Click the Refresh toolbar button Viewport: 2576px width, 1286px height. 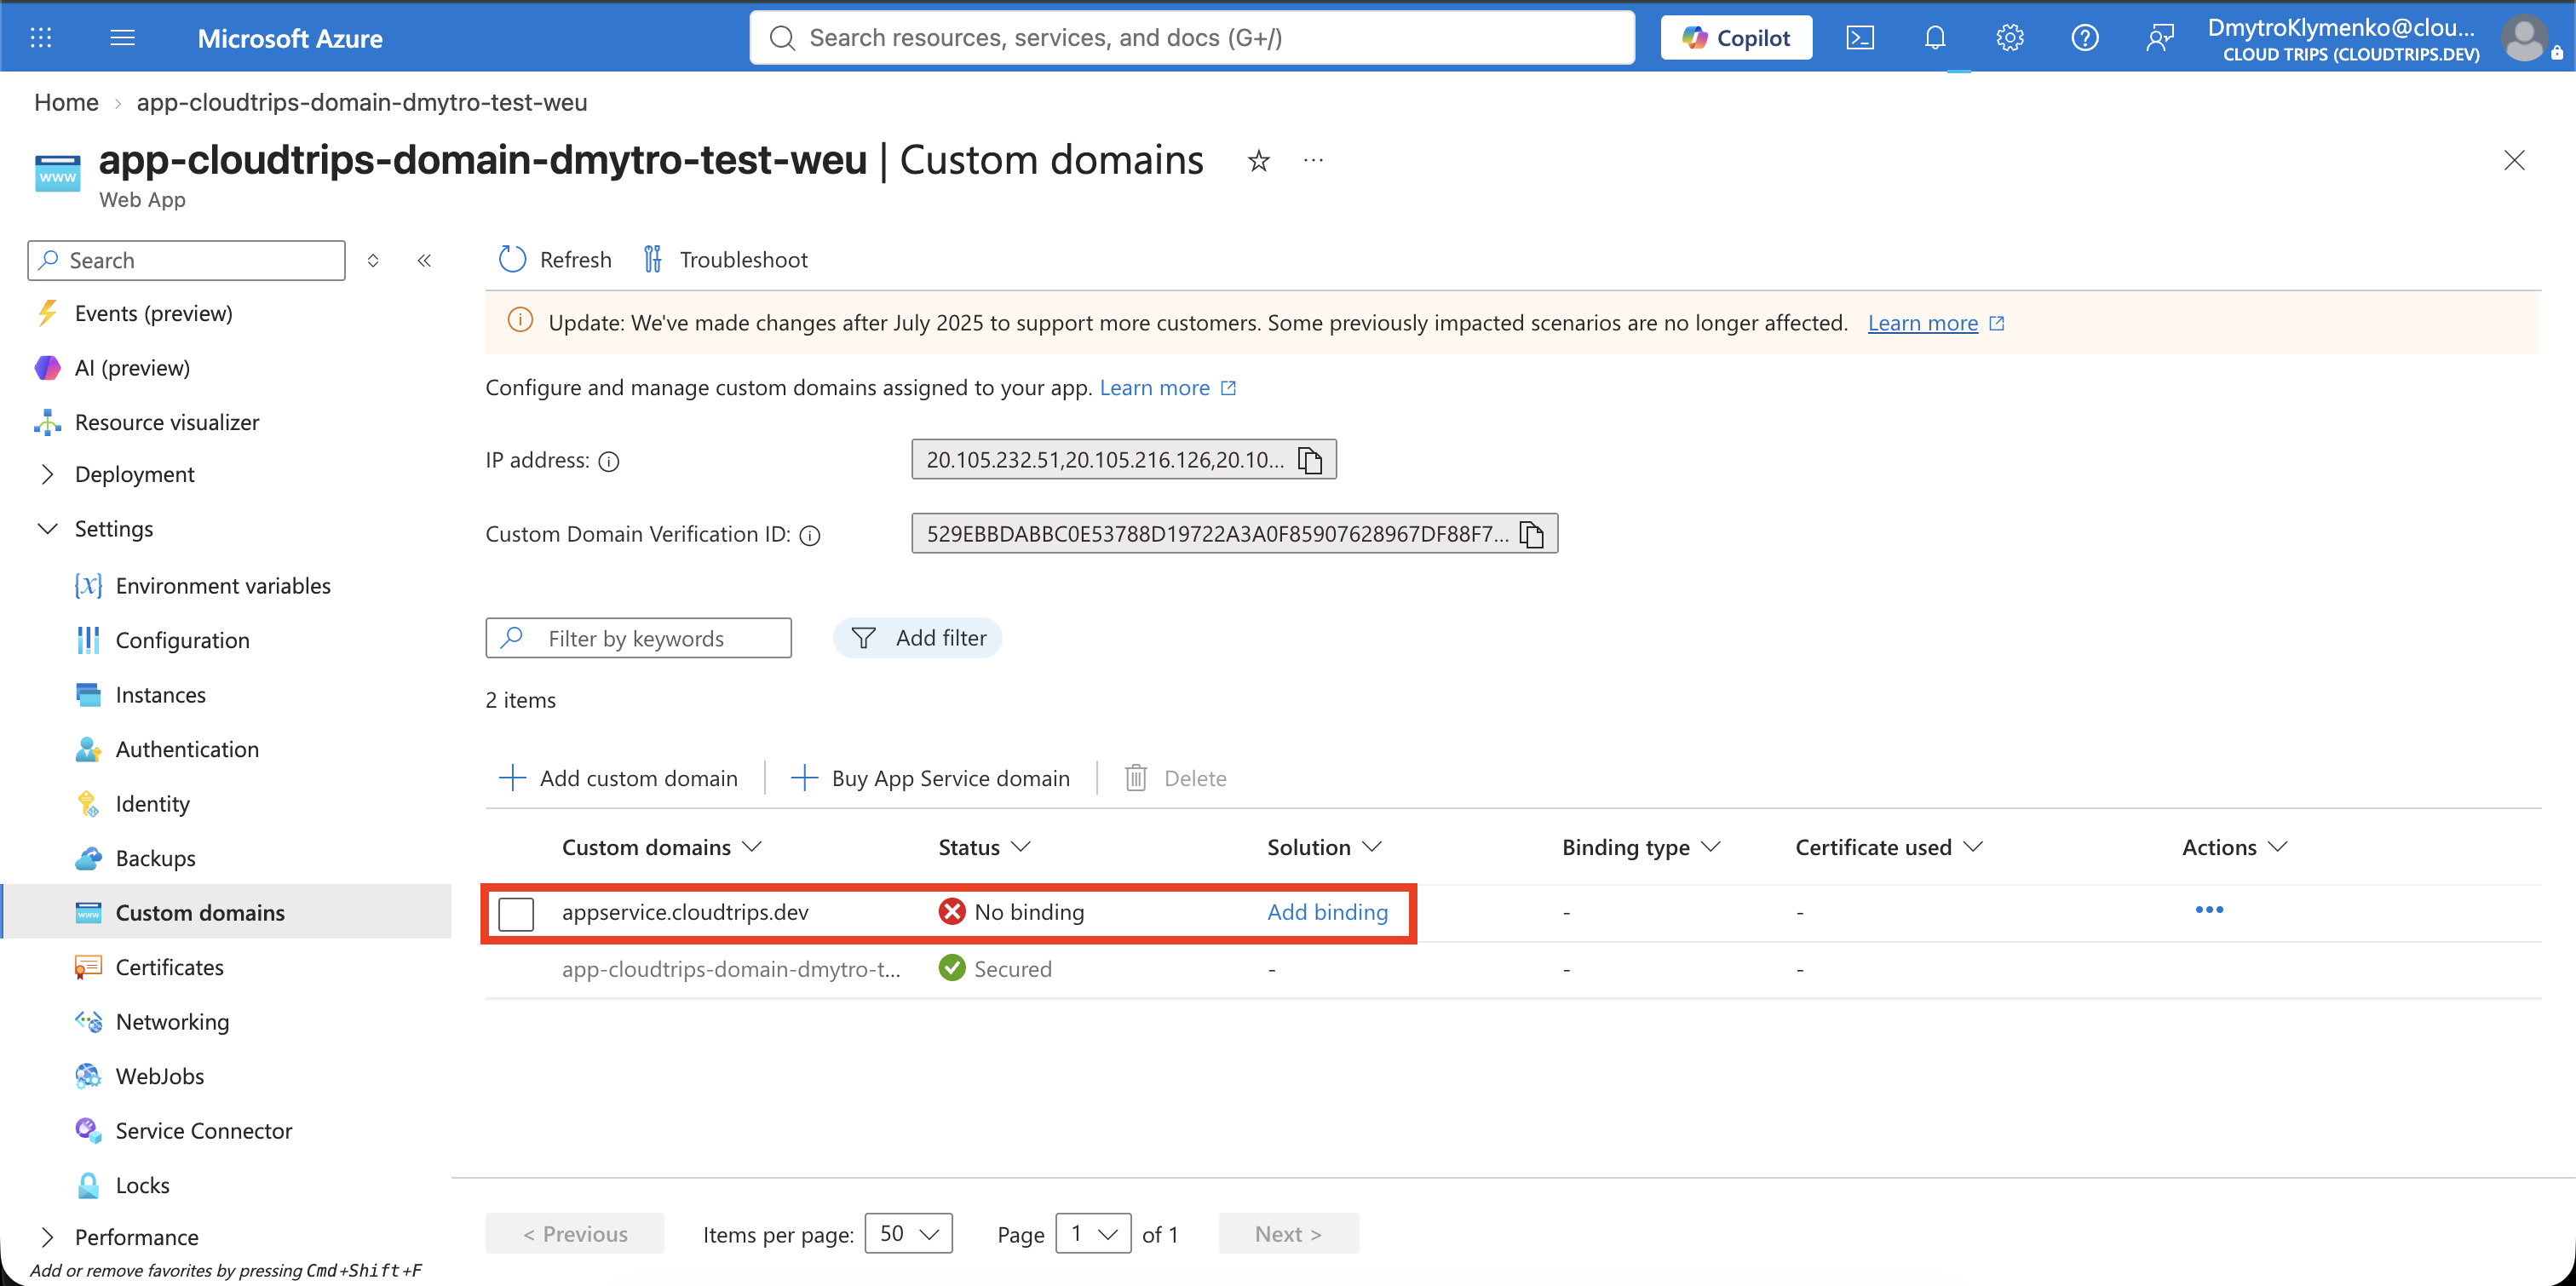556,260
